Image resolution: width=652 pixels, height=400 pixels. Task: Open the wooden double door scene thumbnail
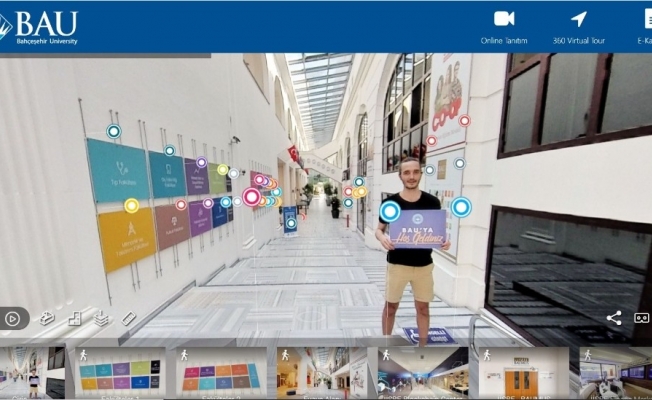(521, 373)
